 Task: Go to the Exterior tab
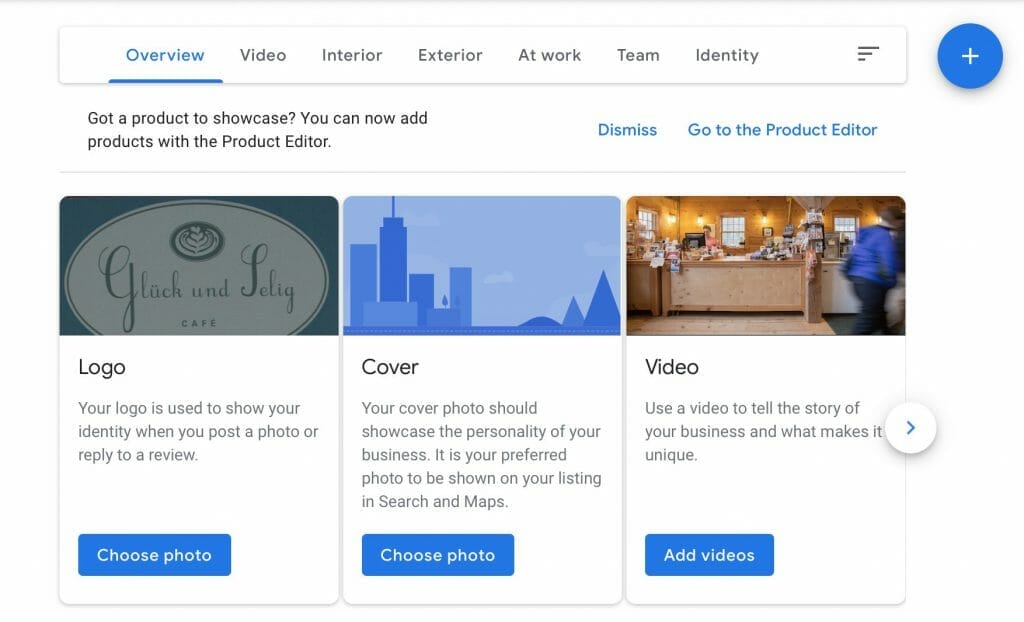(450, 55)
